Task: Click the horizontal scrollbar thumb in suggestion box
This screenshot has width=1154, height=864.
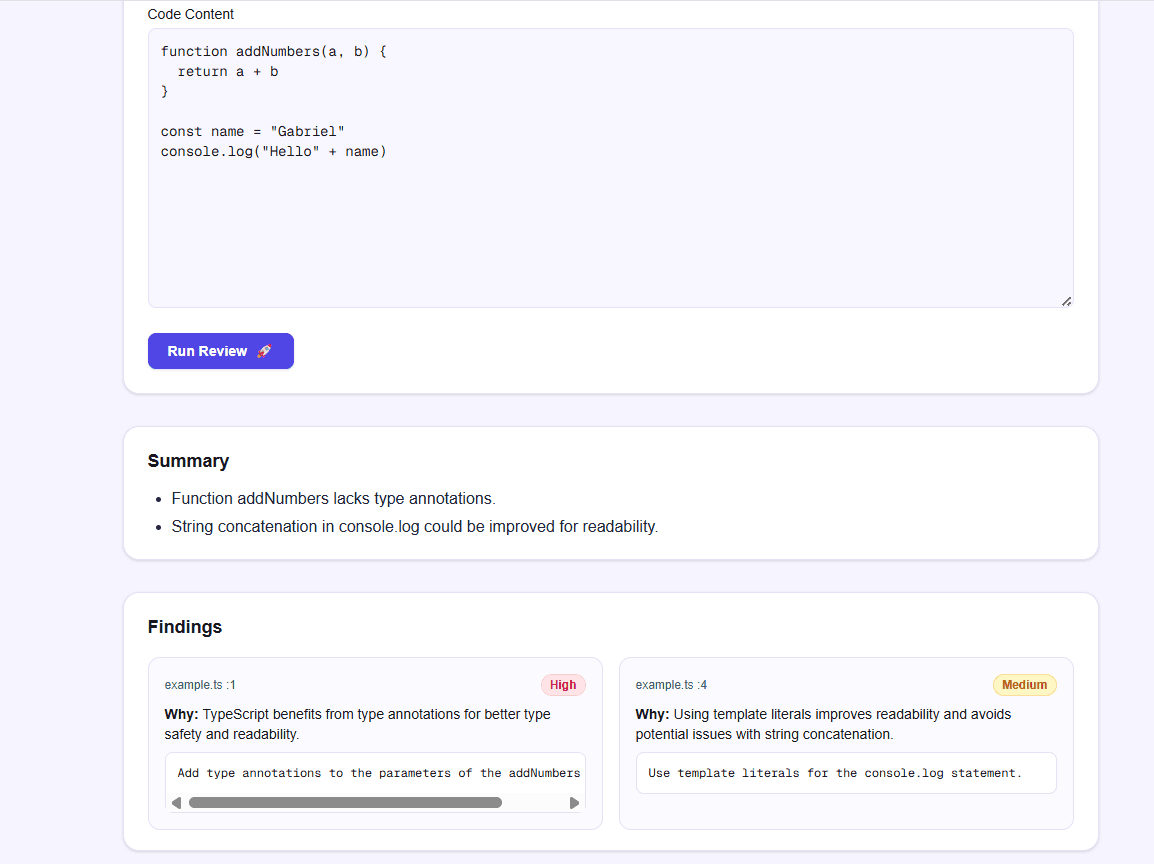Action: pyautogui.click(x=345, y=803)
